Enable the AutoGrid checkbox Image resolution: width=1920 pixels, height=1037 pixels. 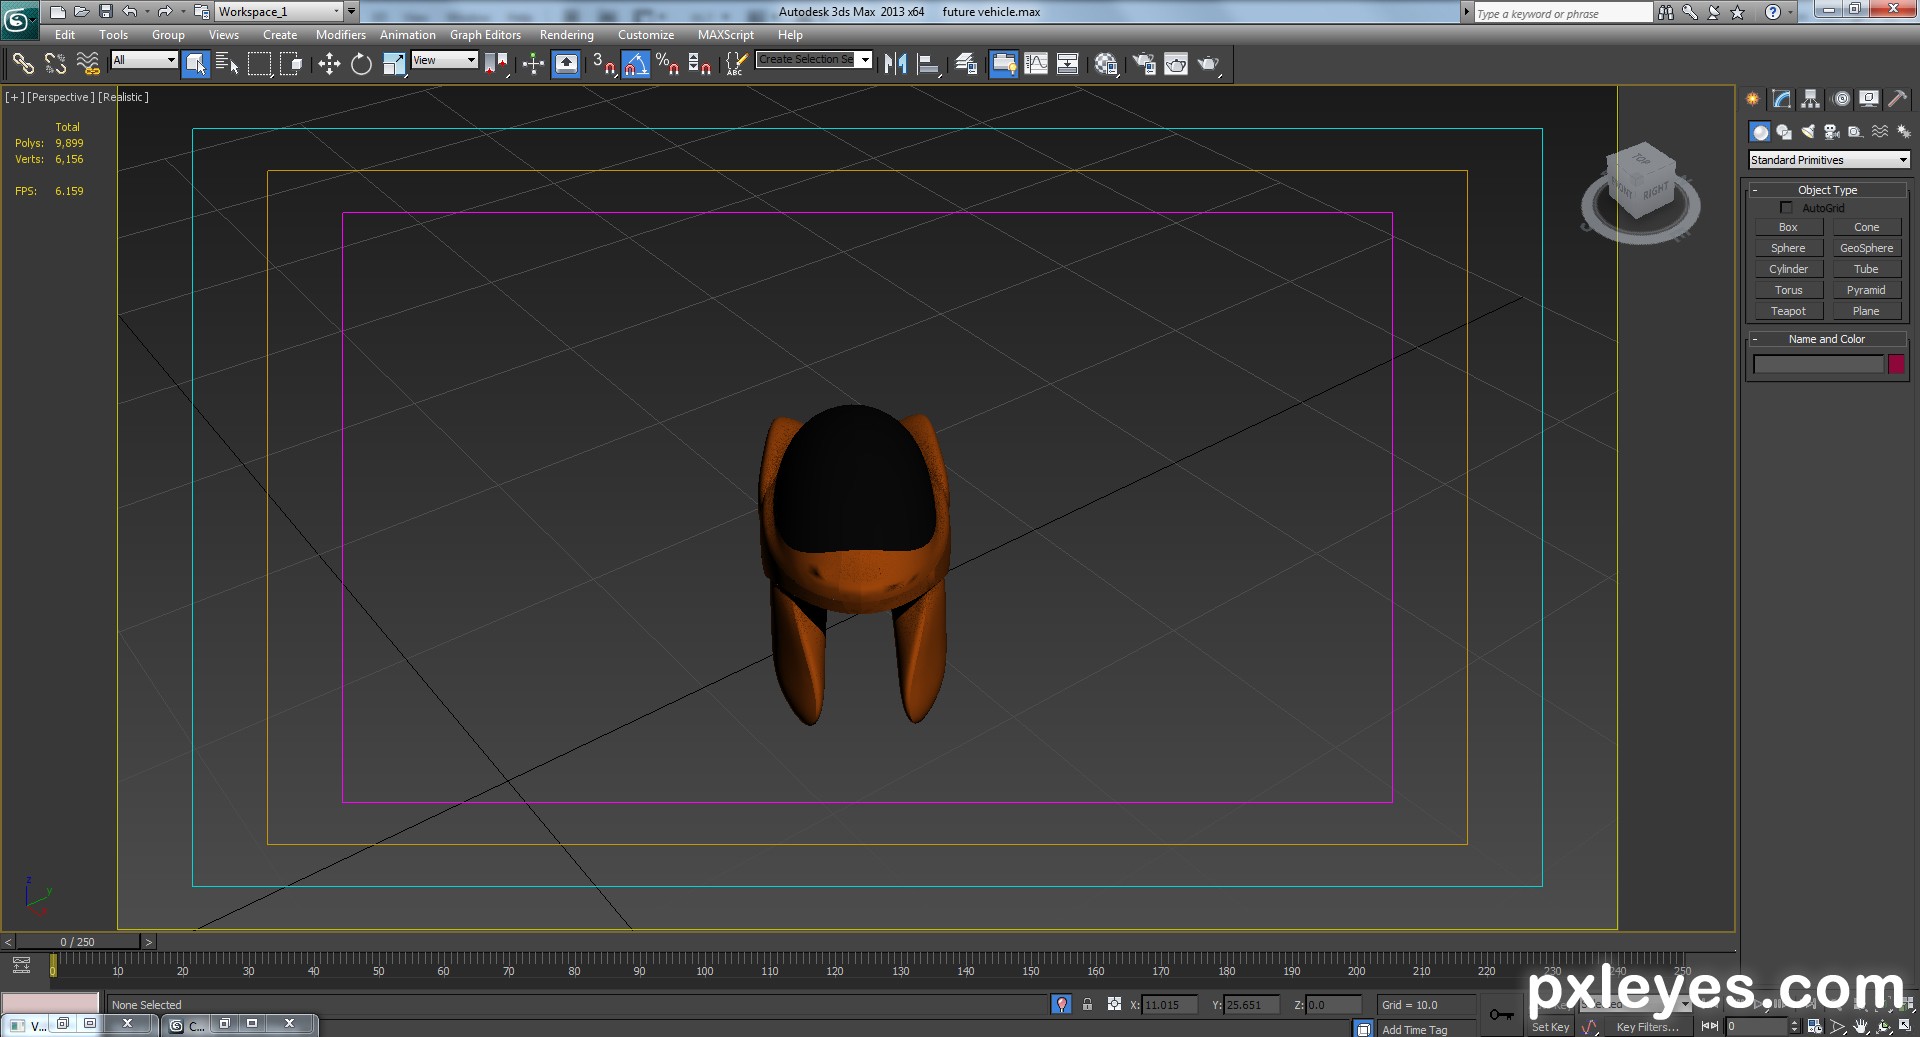point(1786,208)
